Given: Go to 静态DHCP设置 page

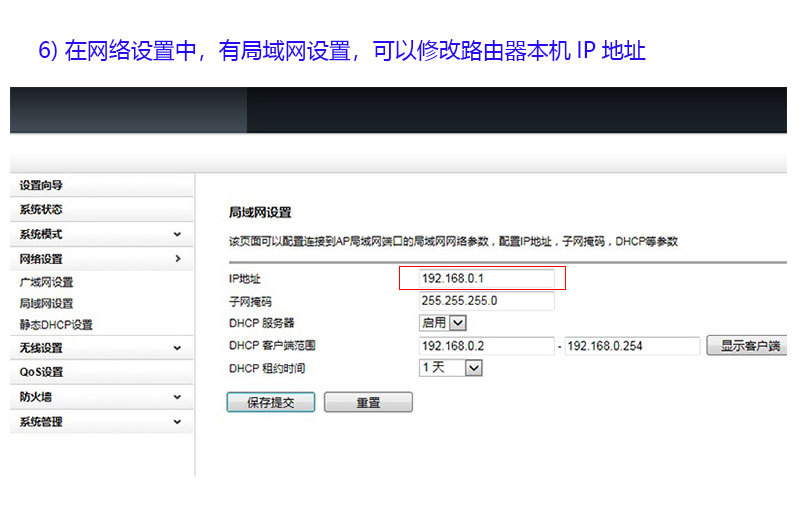Looking at the screenshot, I should (56, 324).
